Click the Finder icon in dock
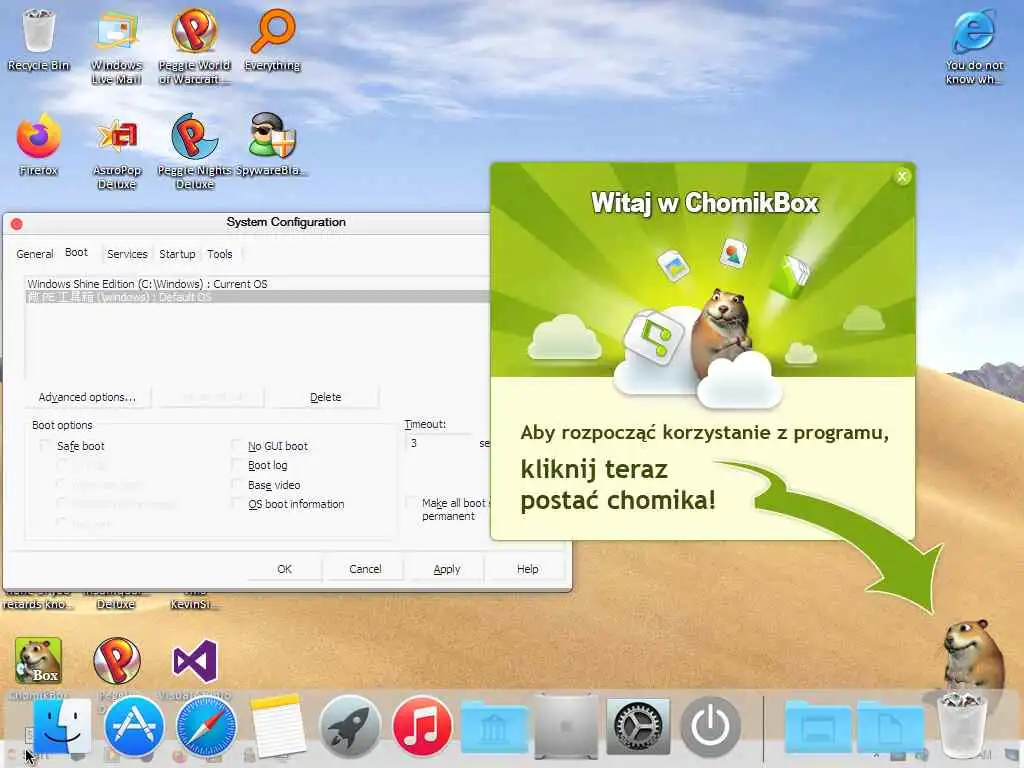Viewport: 1024px width, 768px height. point(61,726)
